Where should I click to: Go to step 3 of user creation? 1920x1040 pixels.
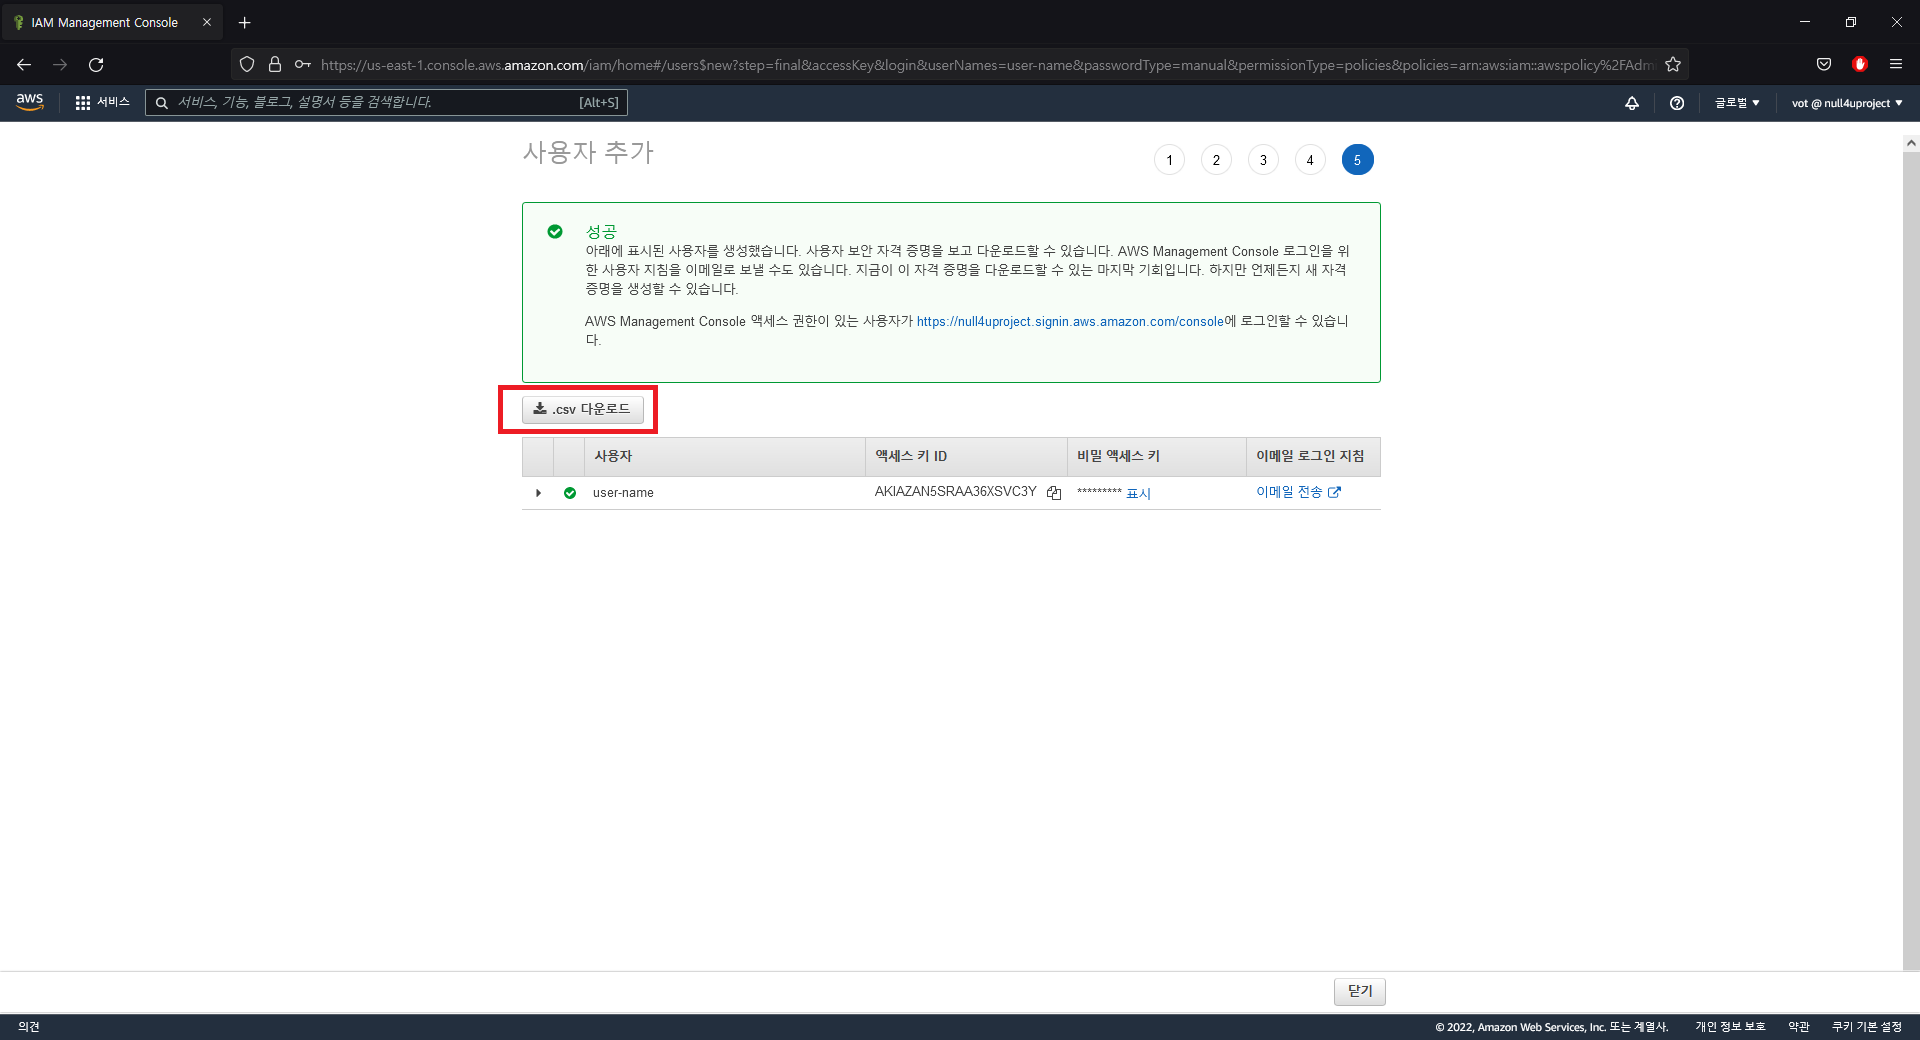point(1263,160)
